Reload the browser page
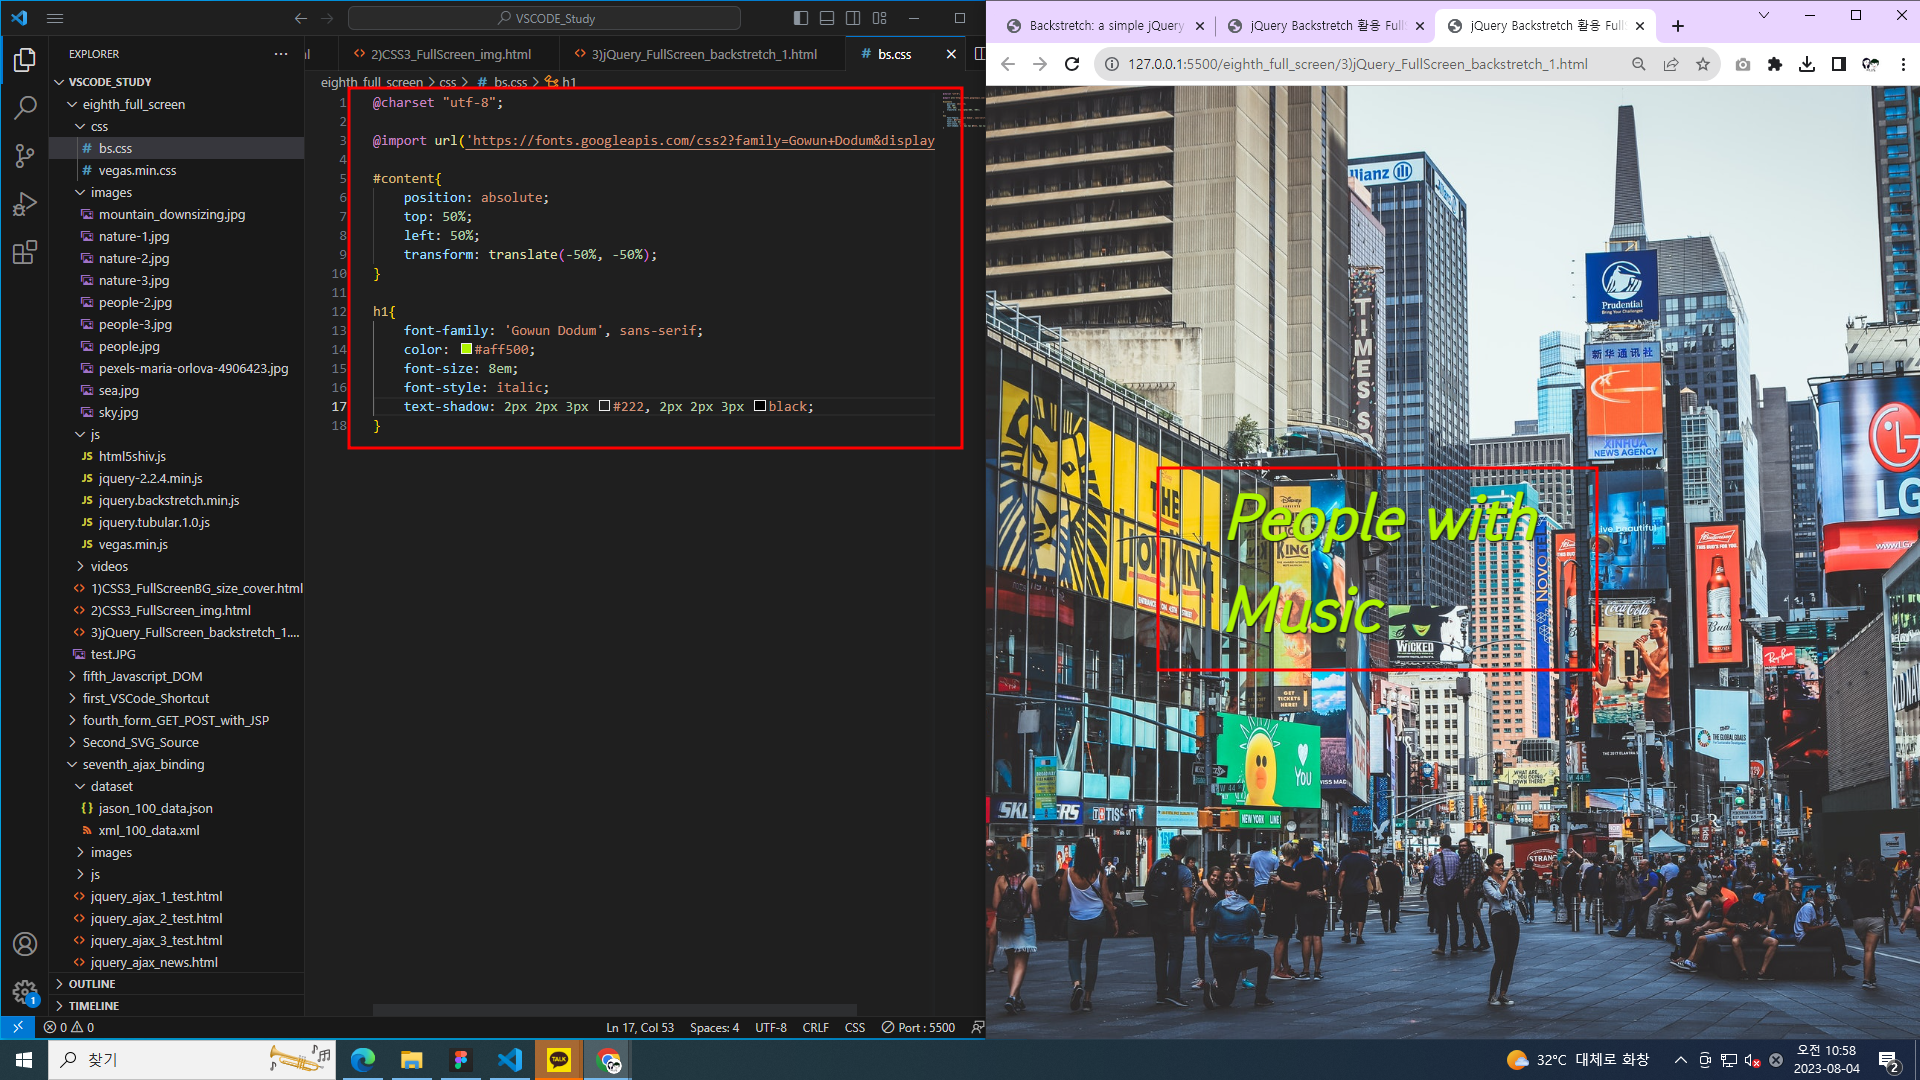 [x=1072, y=64]
